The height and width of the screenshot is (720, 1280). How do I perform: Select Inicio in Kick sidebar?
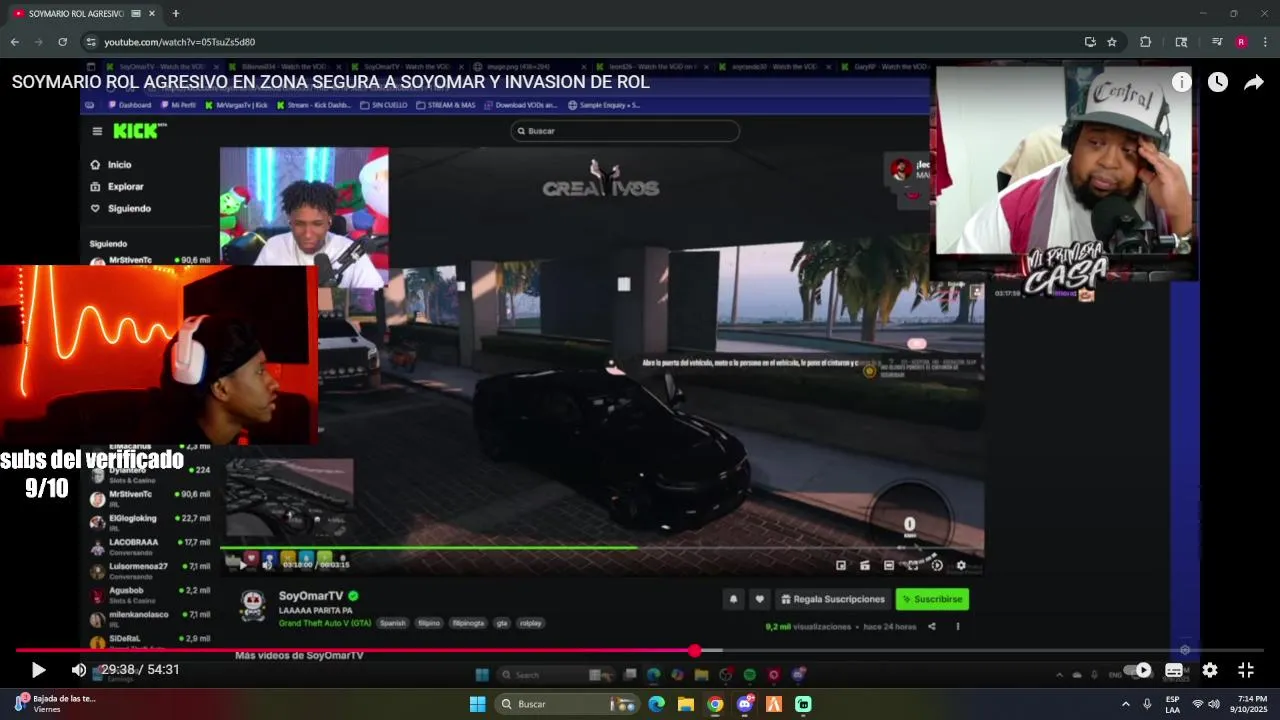click(111, 165)
